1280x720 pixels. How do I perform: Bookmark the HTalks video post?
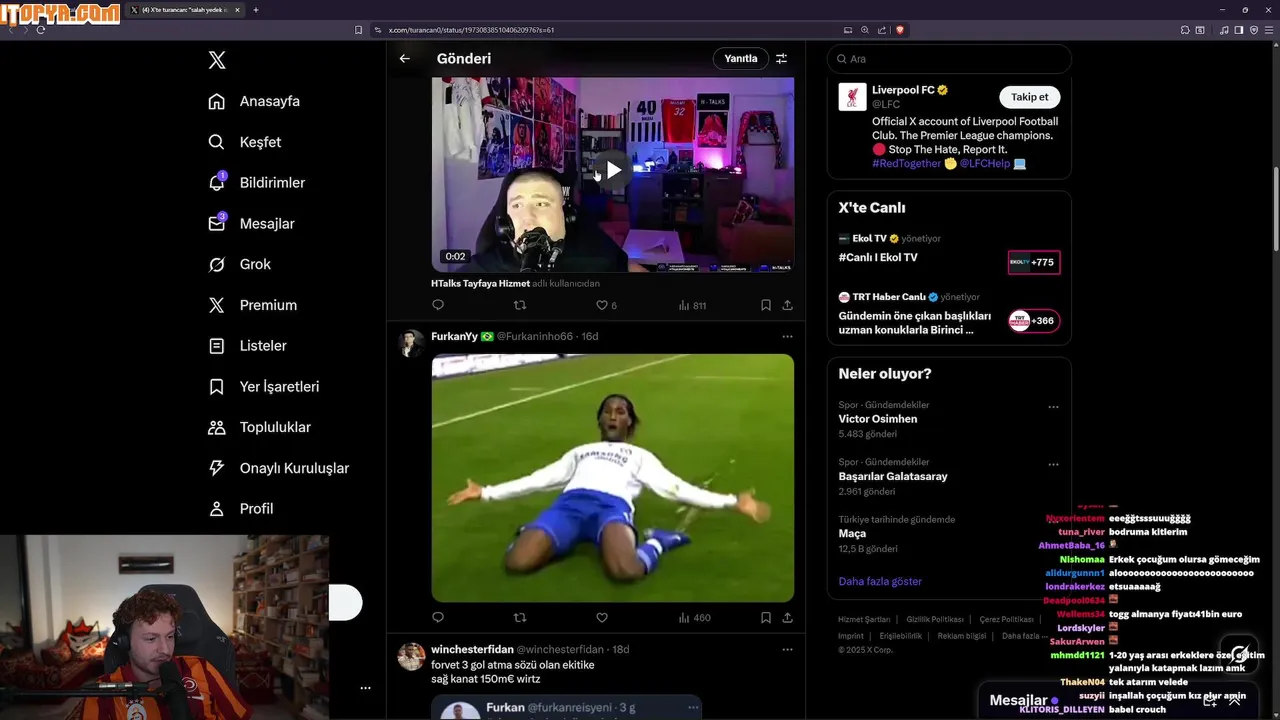point(766,305)
